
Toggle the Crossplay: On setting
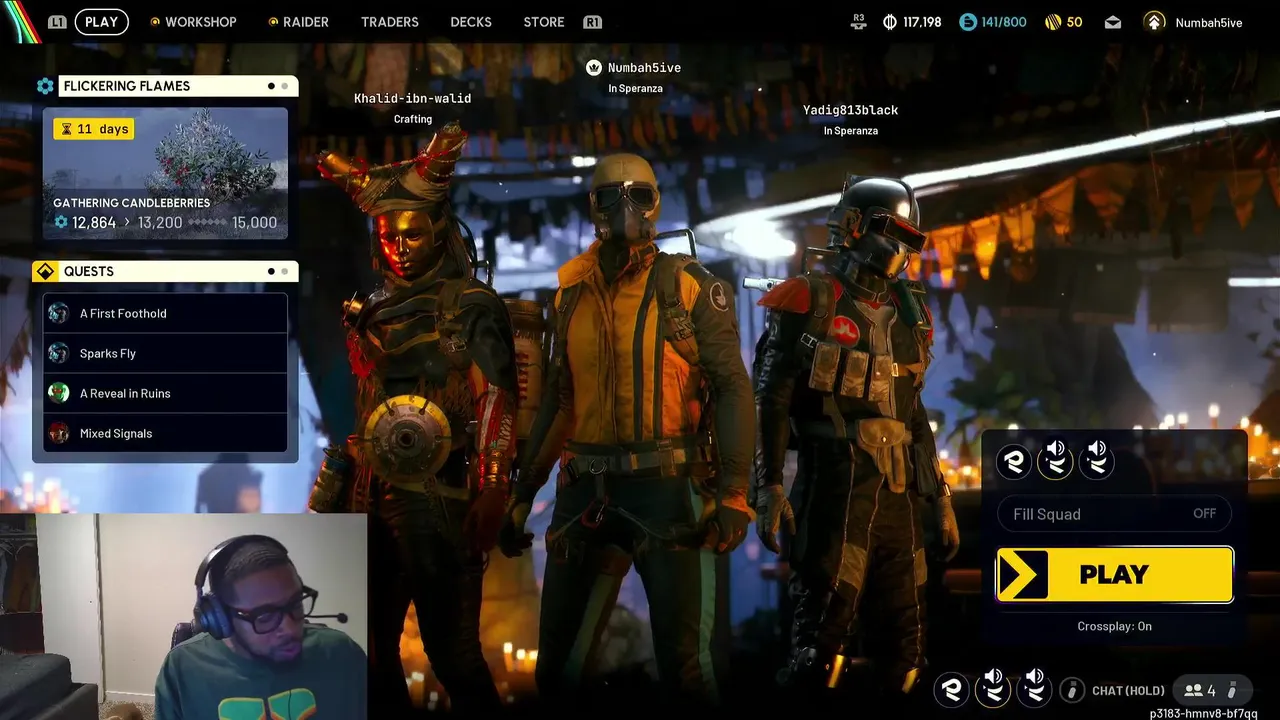point(1114,626)
